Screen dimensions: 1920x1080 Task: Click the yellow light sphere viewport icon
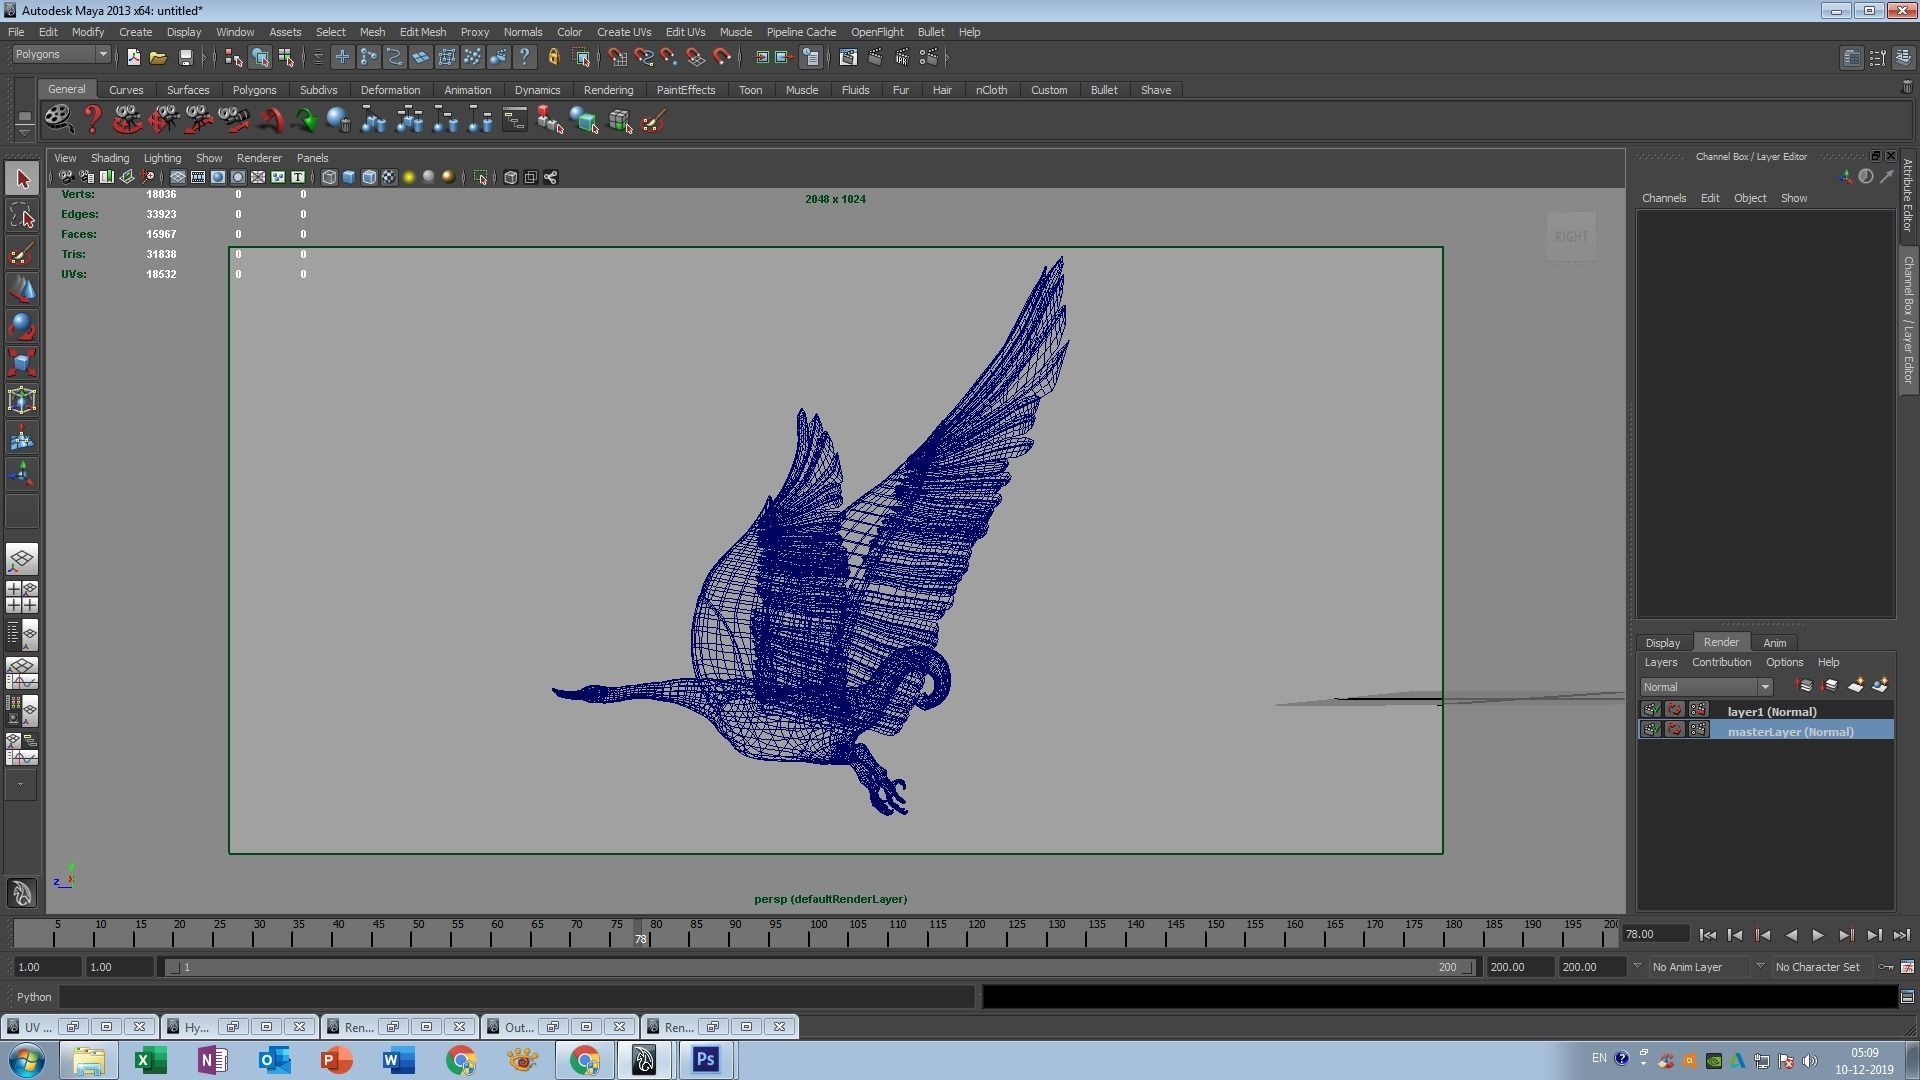(409, 177)
